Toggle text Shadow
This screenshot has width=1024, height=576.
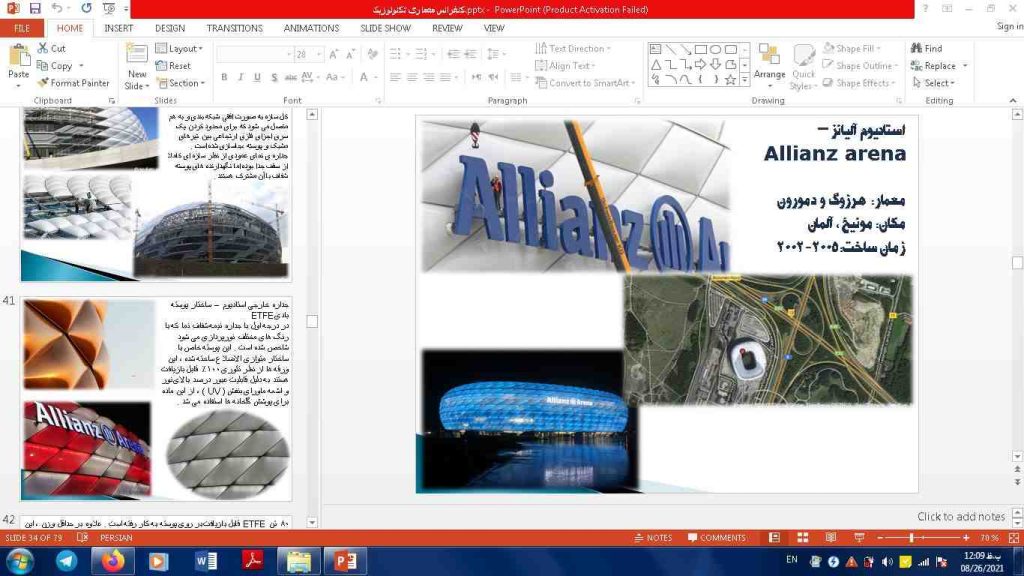274,77
